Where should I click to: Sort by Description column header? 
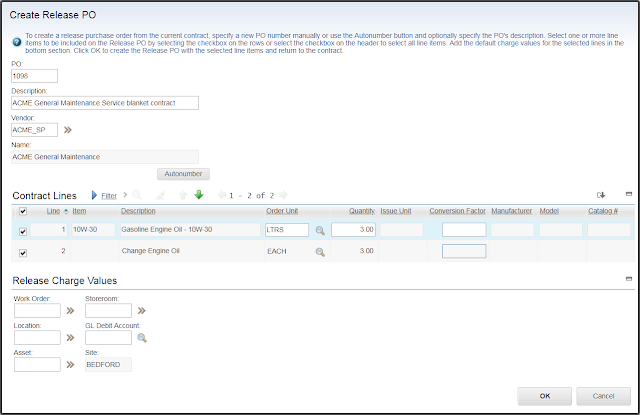click(138, 211)
